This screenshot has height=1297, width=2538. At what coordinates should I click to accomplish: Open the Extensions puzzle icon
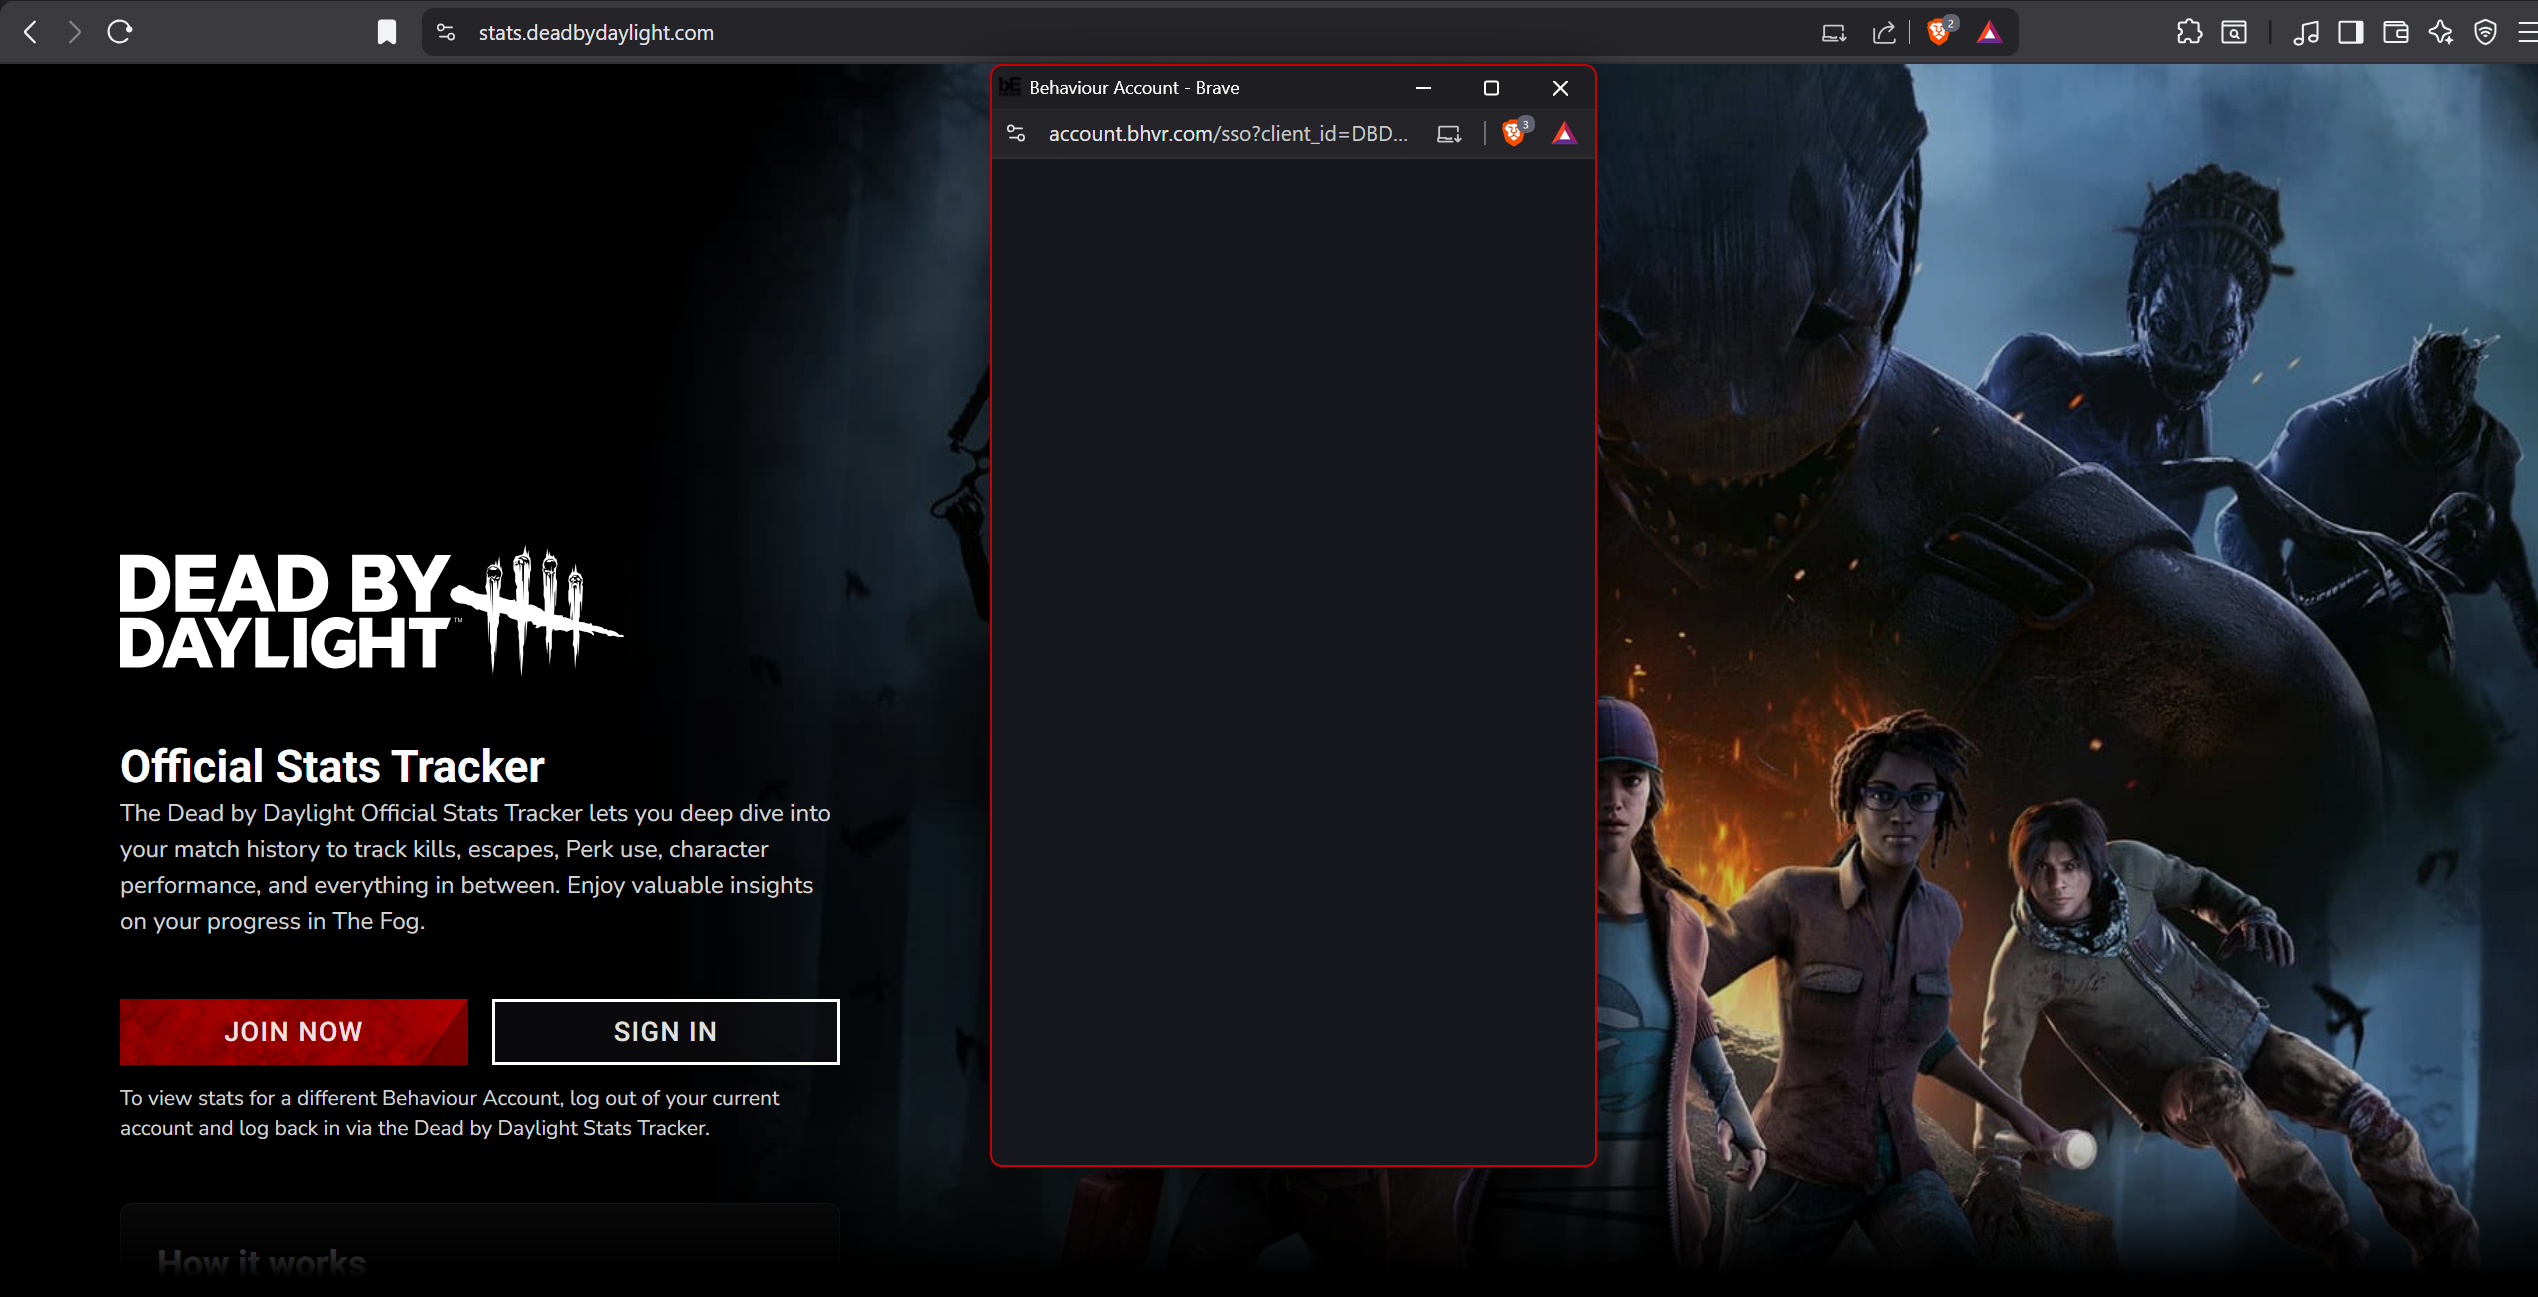pos(2189,32)
